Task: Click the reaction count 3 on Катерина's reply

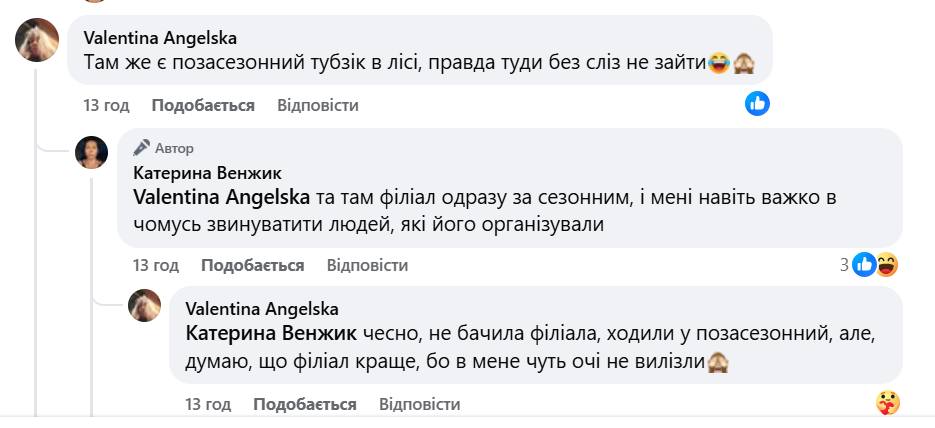Action: pos(844,265)
